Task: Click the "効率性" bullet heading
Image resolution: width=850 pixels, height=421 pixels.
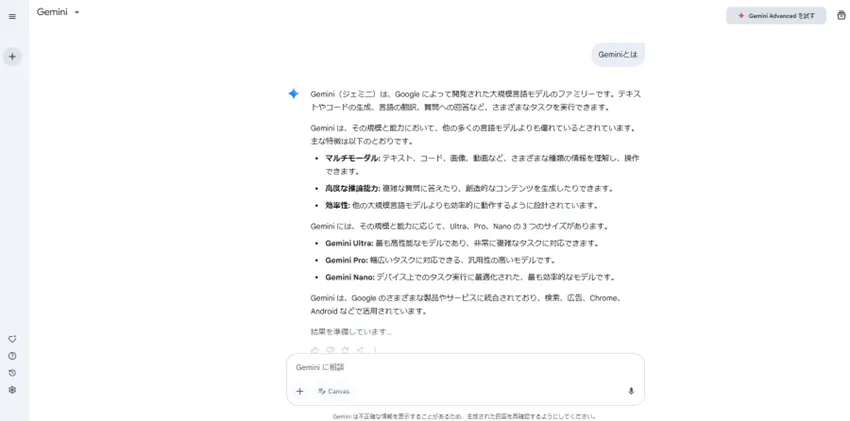Action: tap(337, 205)
